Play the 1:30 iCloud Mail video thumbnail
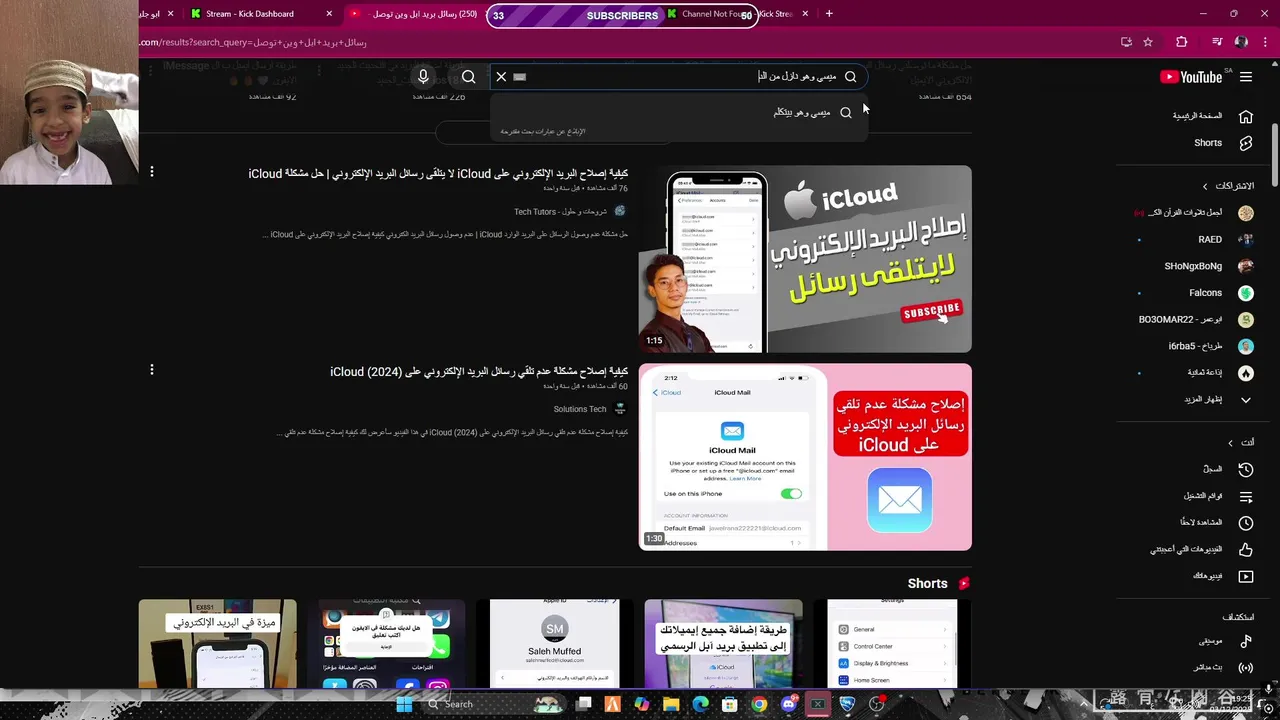The height and width of the screenshot is (720, 1280). tap(805, 457)
